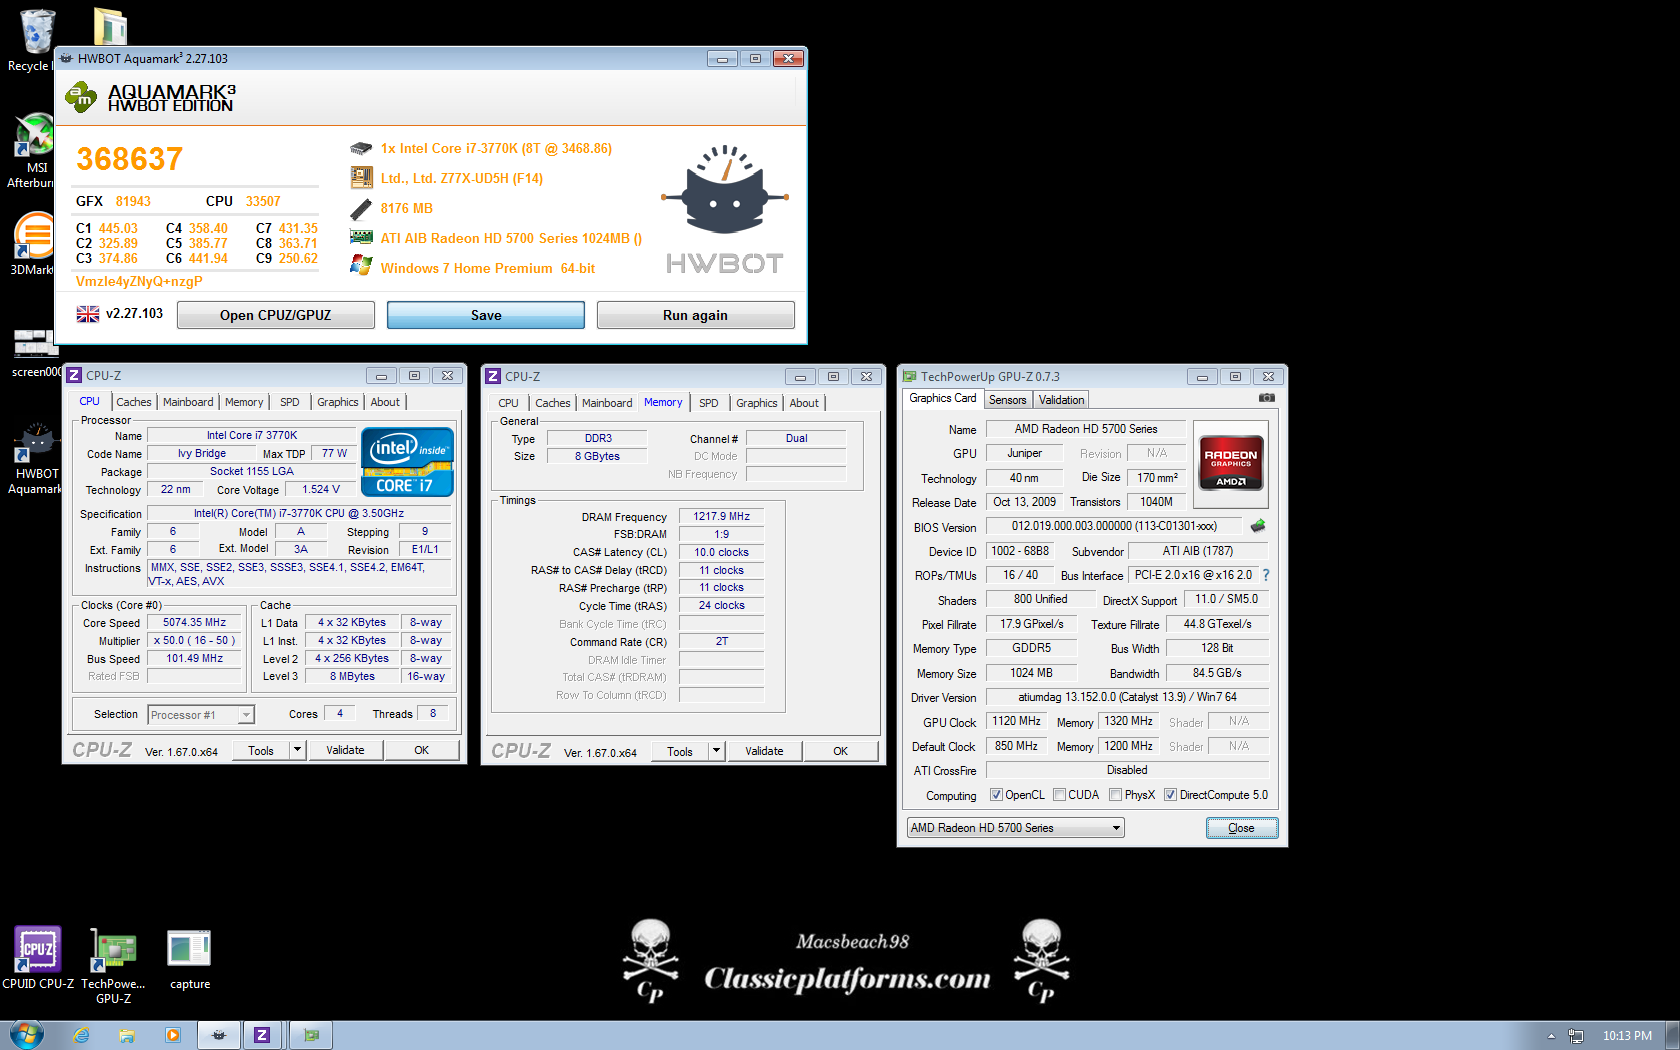The image size is (1680, 1050).
Task: Click Validate in left CPU-Z window
Action: [x=346, y=750]
